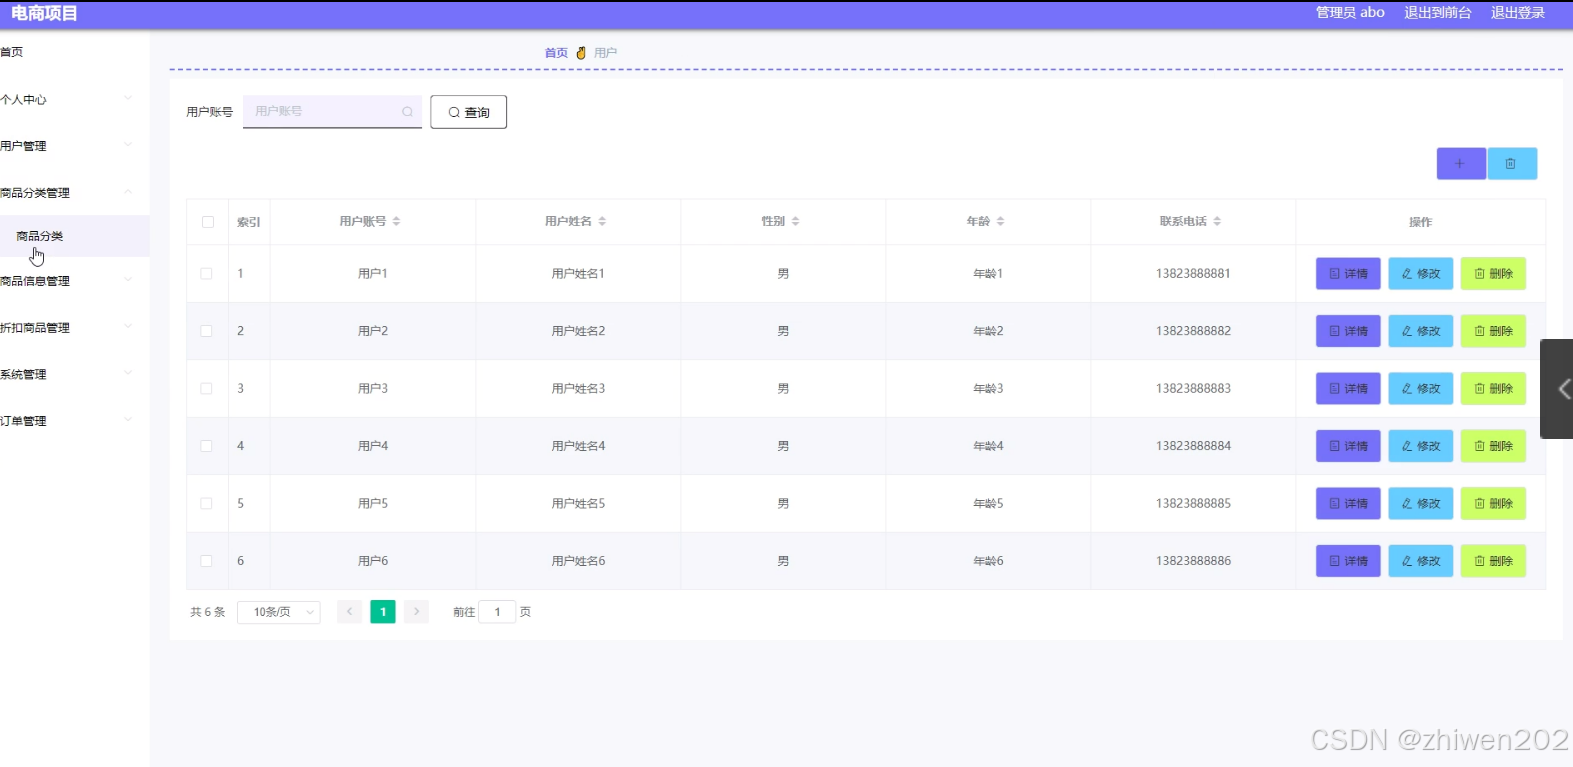
Task: Open details for 用户2
Action: pyautogui.click(x=1348, y=331)
